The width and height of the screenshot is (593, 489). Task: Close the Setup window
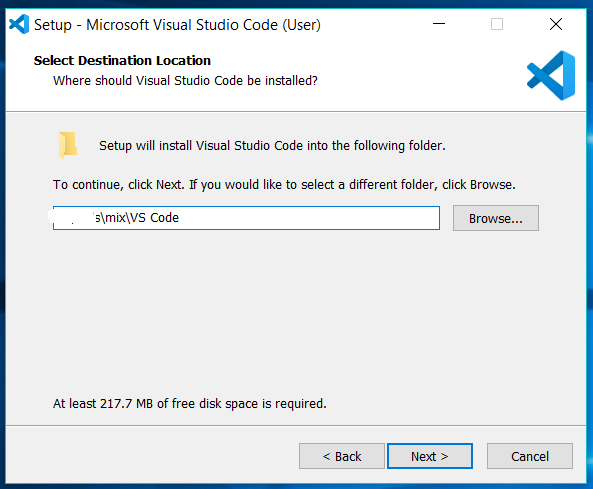(x=556, y=24)
